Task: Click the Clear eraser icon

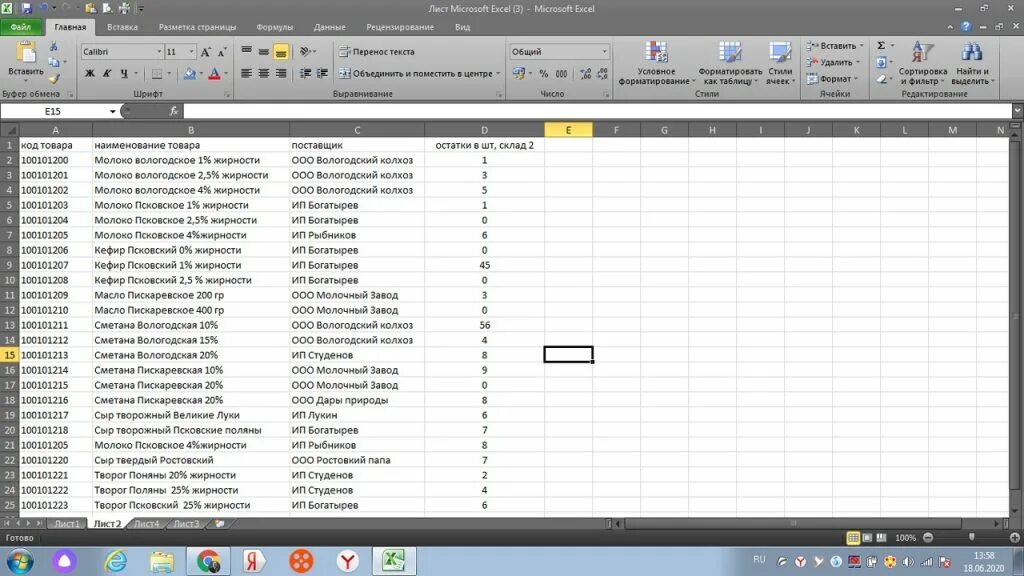Action: click(882, 79)
